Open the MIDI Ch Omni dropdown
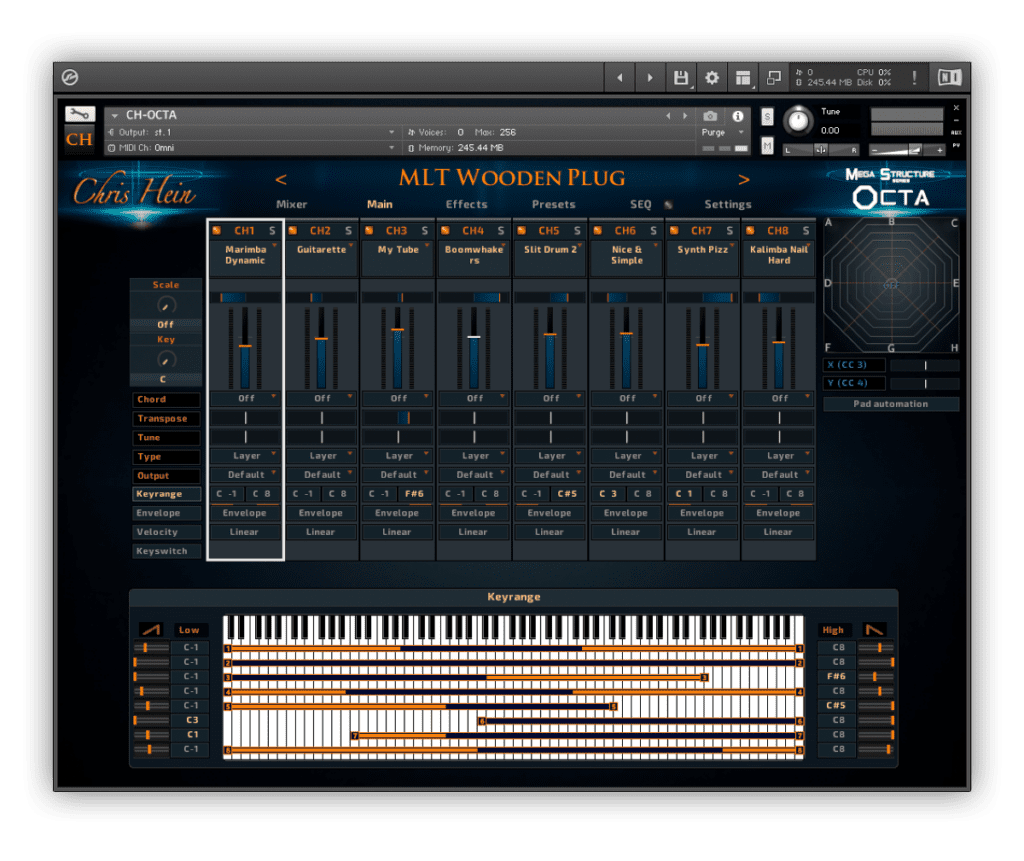The width and height of the screenshot is (1024, 861). [251, 148]
